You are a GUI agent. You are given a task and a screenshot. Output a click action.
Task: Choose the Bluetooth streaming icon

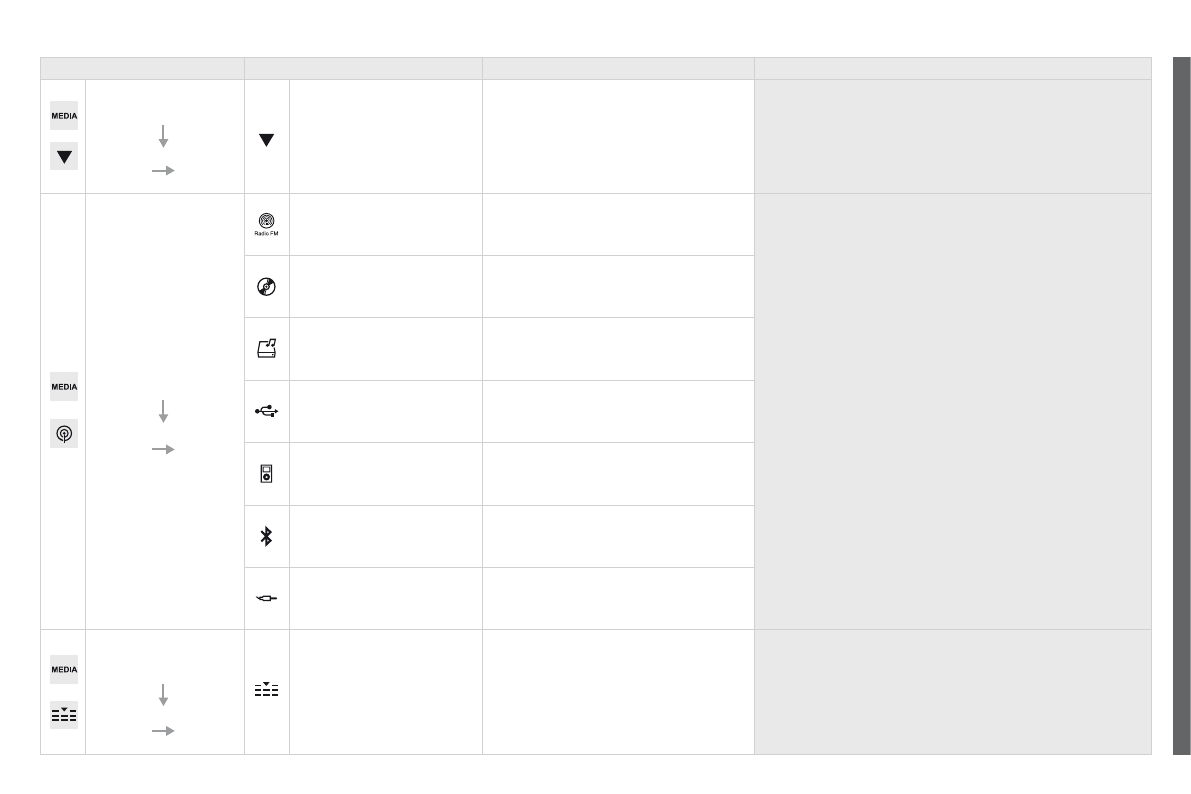(x=266, y=536)
